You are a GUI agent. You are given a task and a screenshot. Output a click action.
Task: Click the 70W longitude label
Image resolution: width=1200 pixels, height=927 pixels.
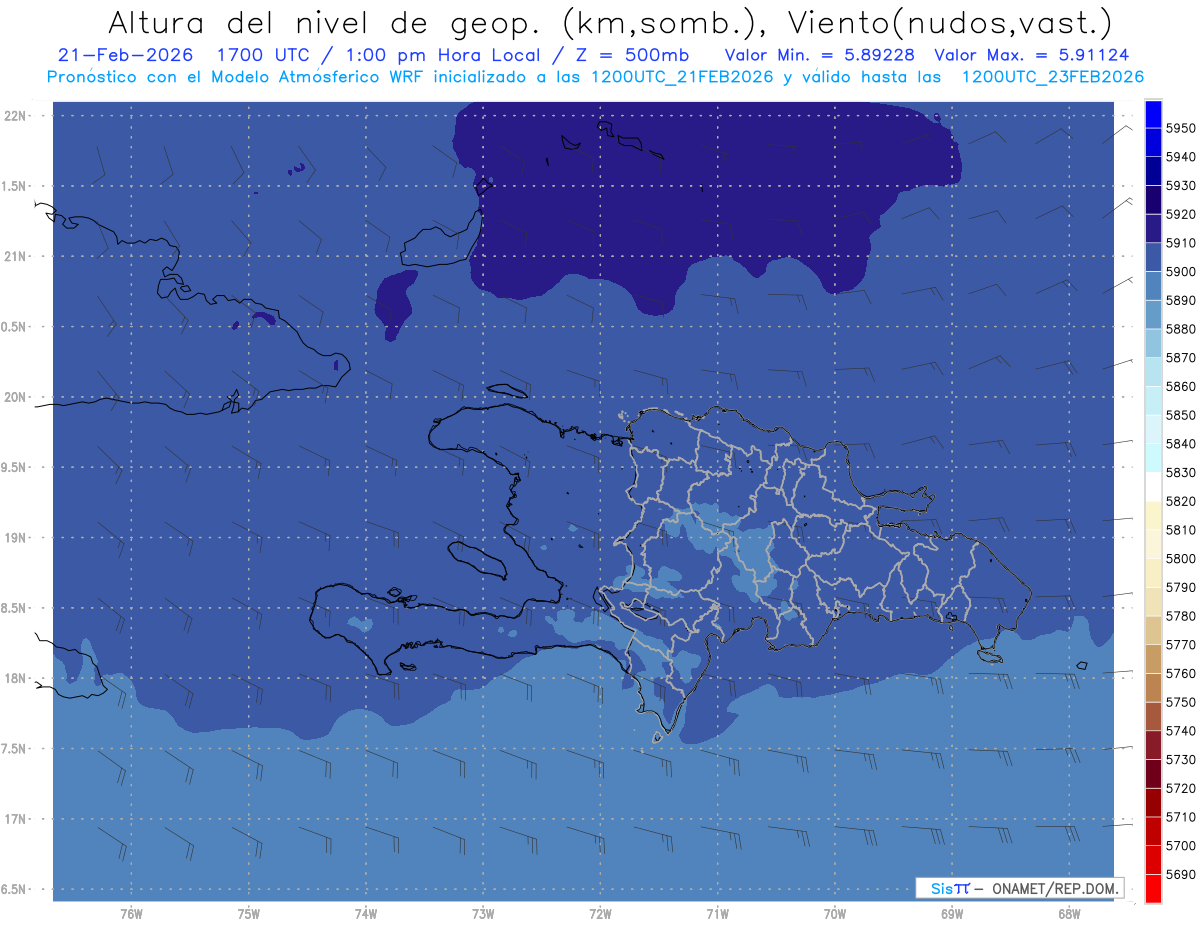pos(835,914)
